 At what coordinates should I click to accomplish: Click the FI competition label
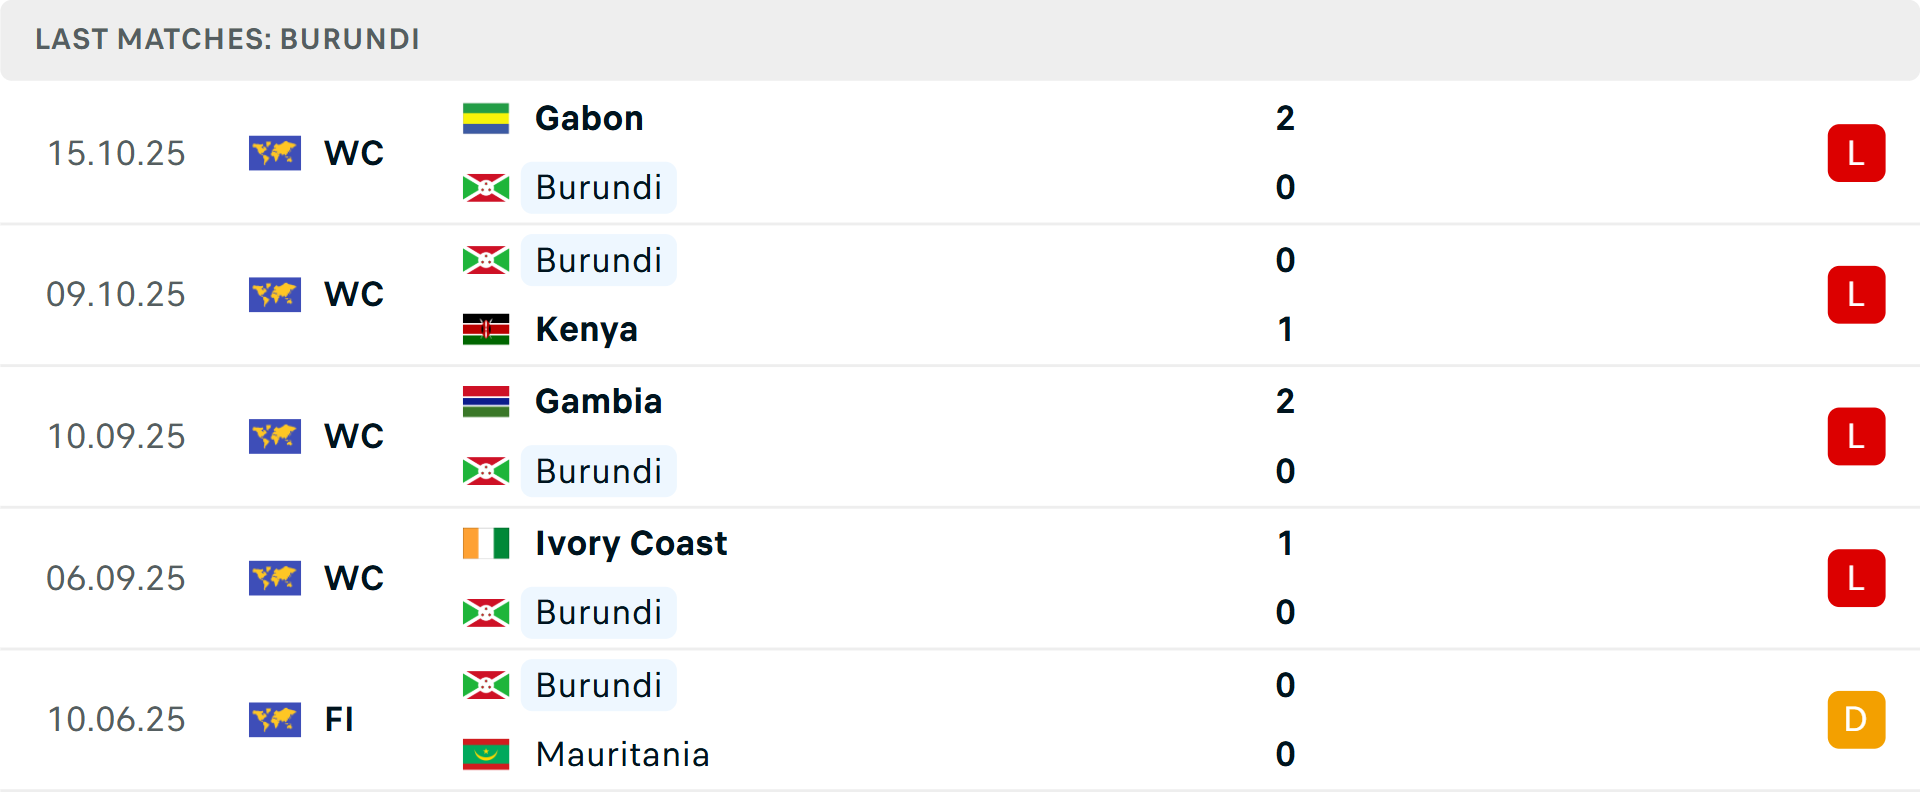click(x=340, y=719)
